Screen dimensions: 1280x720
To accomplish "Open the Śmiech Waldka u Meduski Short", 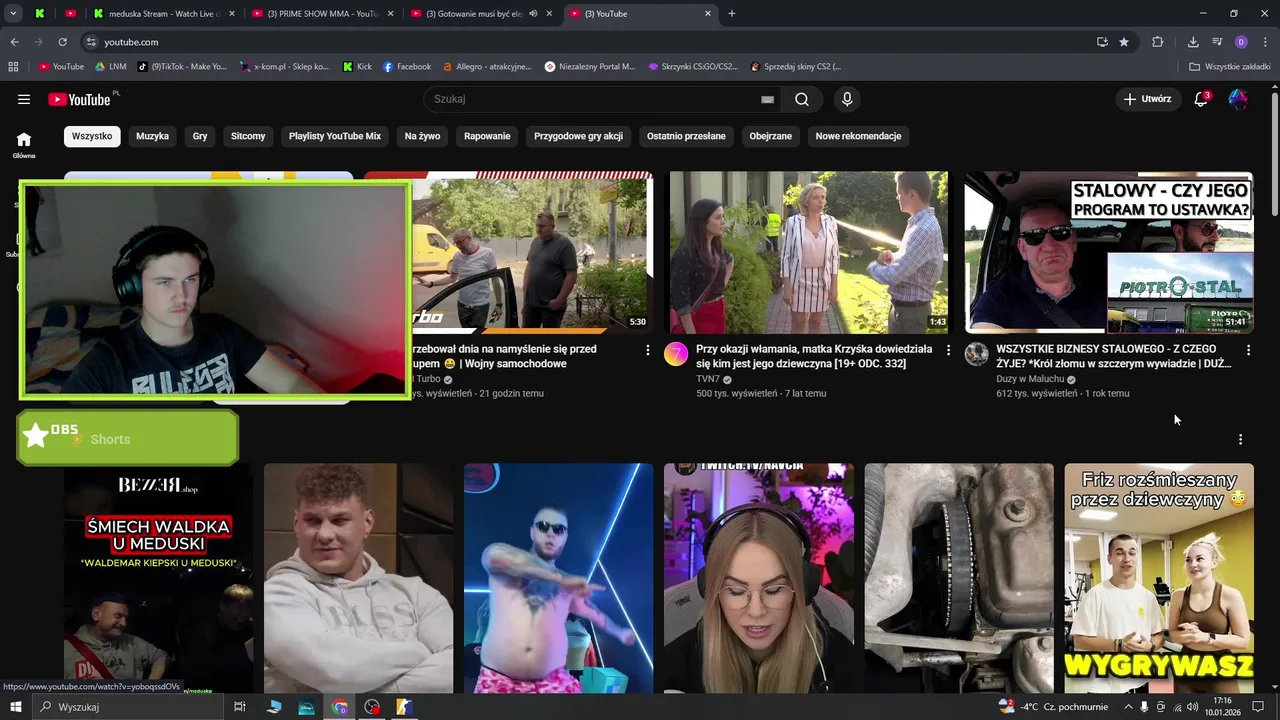I will (x=158, y=578).
